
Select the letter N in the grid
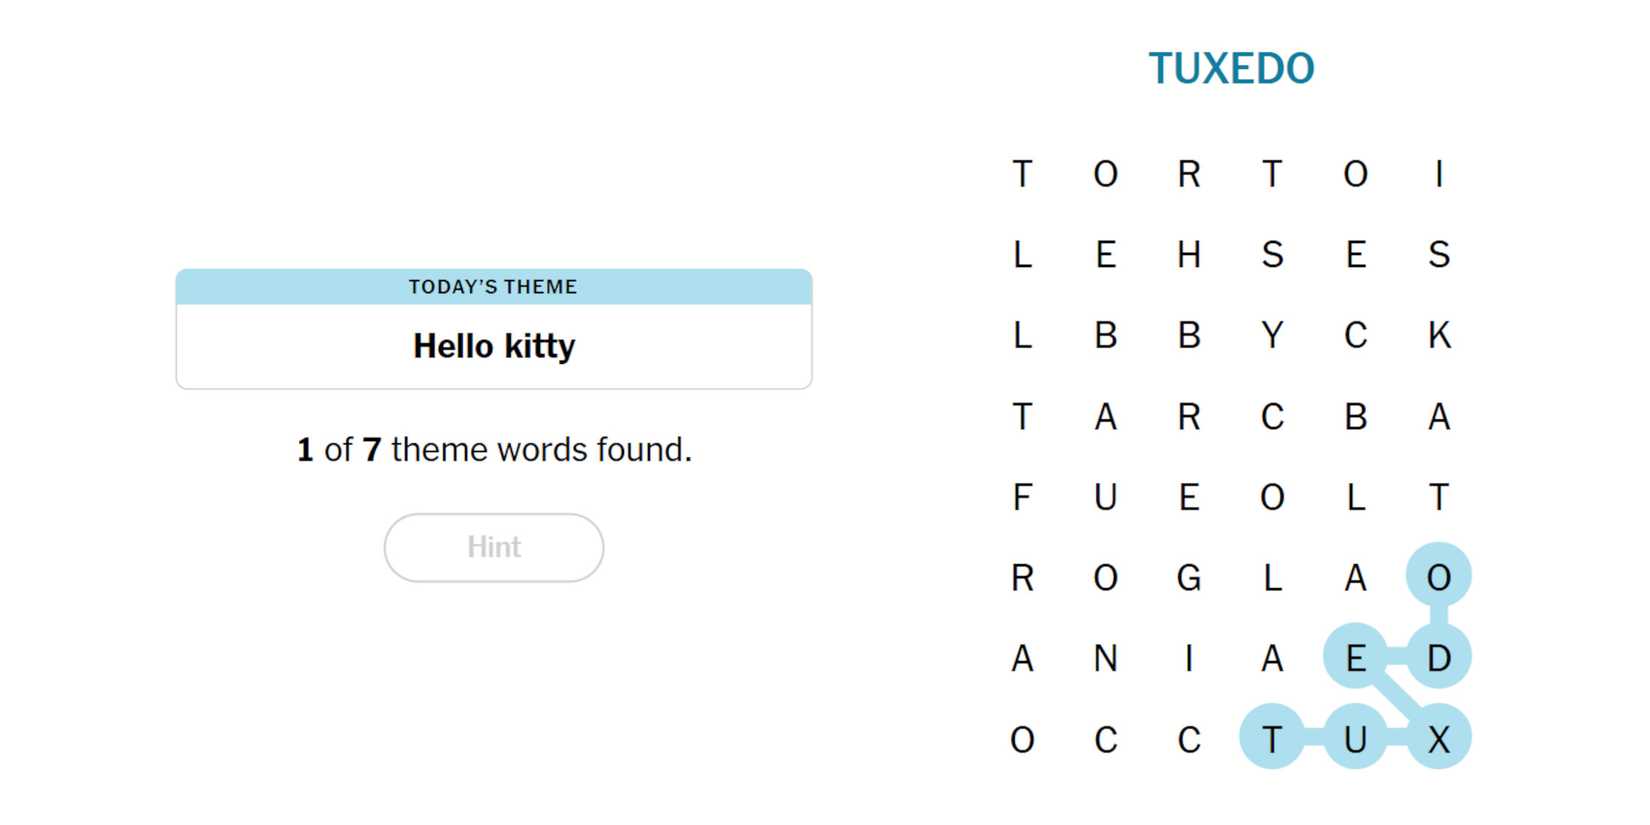[1105, 659]
